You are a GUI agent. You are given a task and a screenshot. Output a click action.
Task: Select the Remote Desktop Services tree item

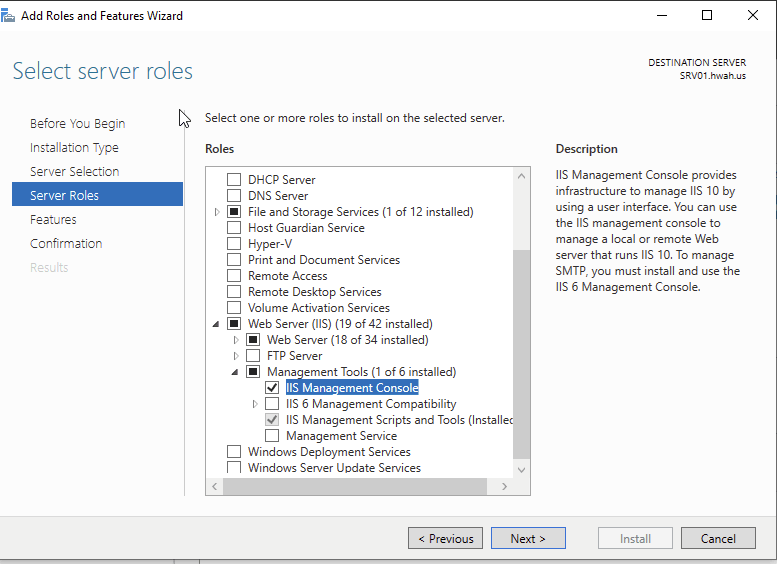click(314, 292)
